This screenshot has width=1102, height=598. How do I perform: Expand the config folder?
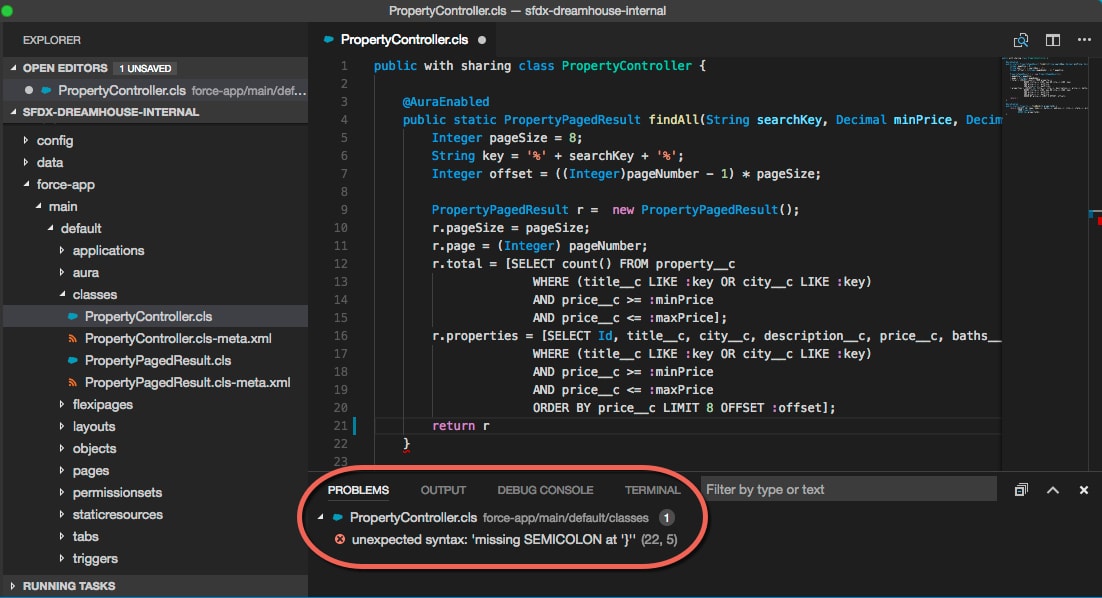click(x=26, y=141)
